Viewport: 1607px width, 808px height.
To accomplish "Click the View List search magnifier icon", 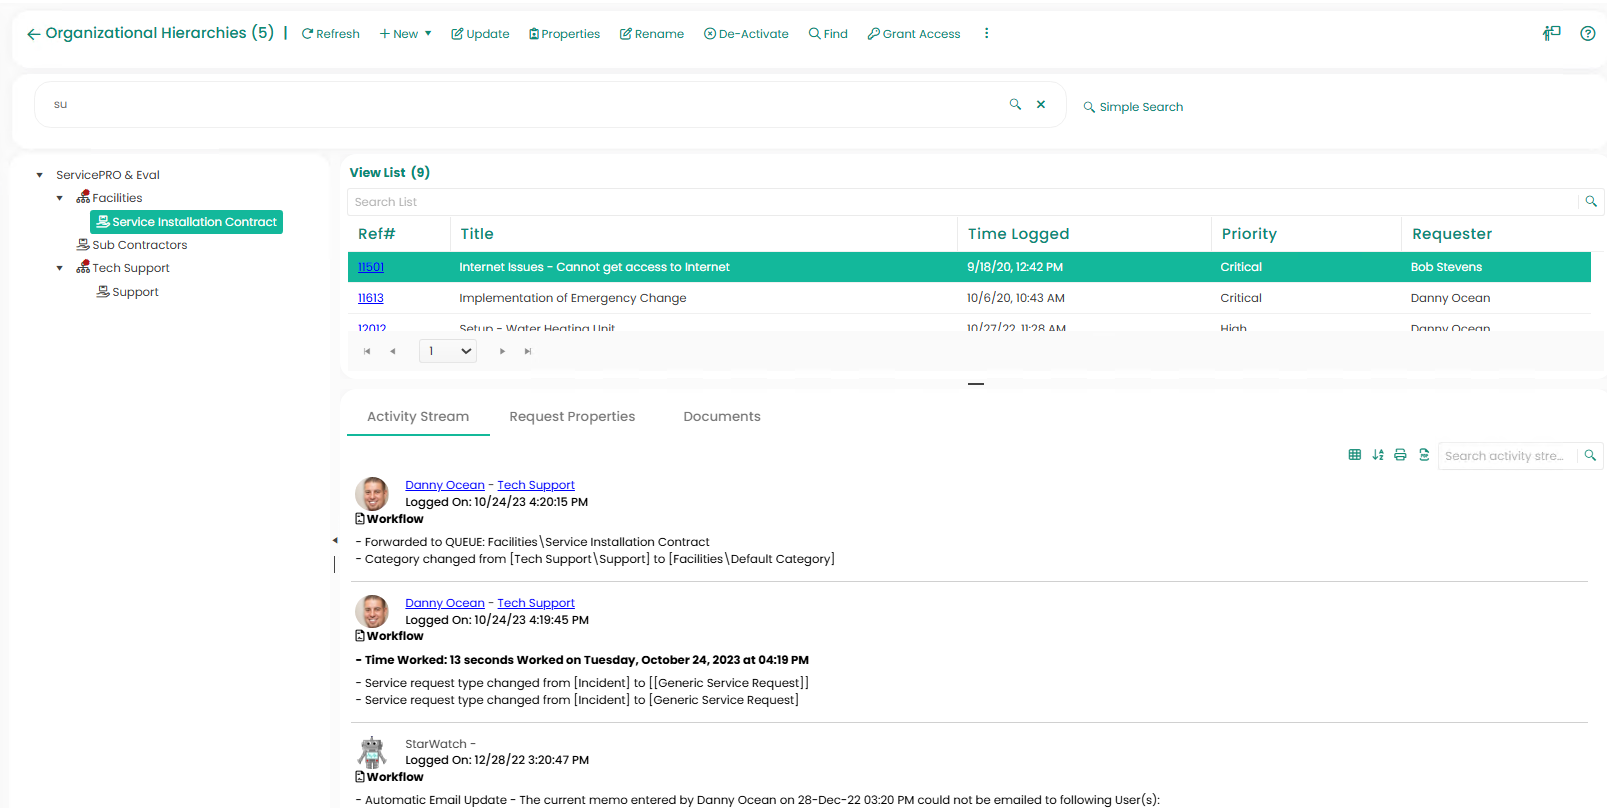I will pyautogui.click(x=1590, y=202).
